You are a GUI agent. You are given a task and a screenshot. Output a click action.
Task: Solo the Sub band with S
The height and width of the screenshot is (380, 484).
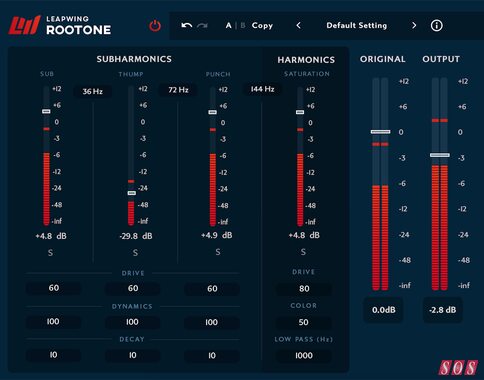(50, 253)
